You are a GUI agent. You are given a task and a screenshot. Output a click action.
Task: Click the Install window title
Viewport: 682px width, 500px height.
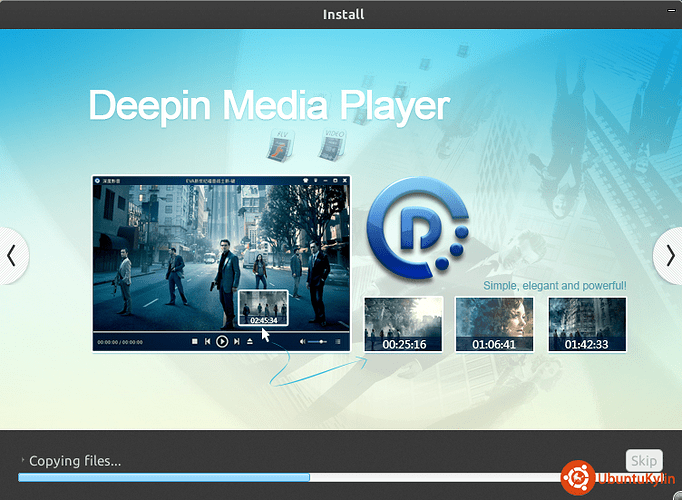(343, 14)
